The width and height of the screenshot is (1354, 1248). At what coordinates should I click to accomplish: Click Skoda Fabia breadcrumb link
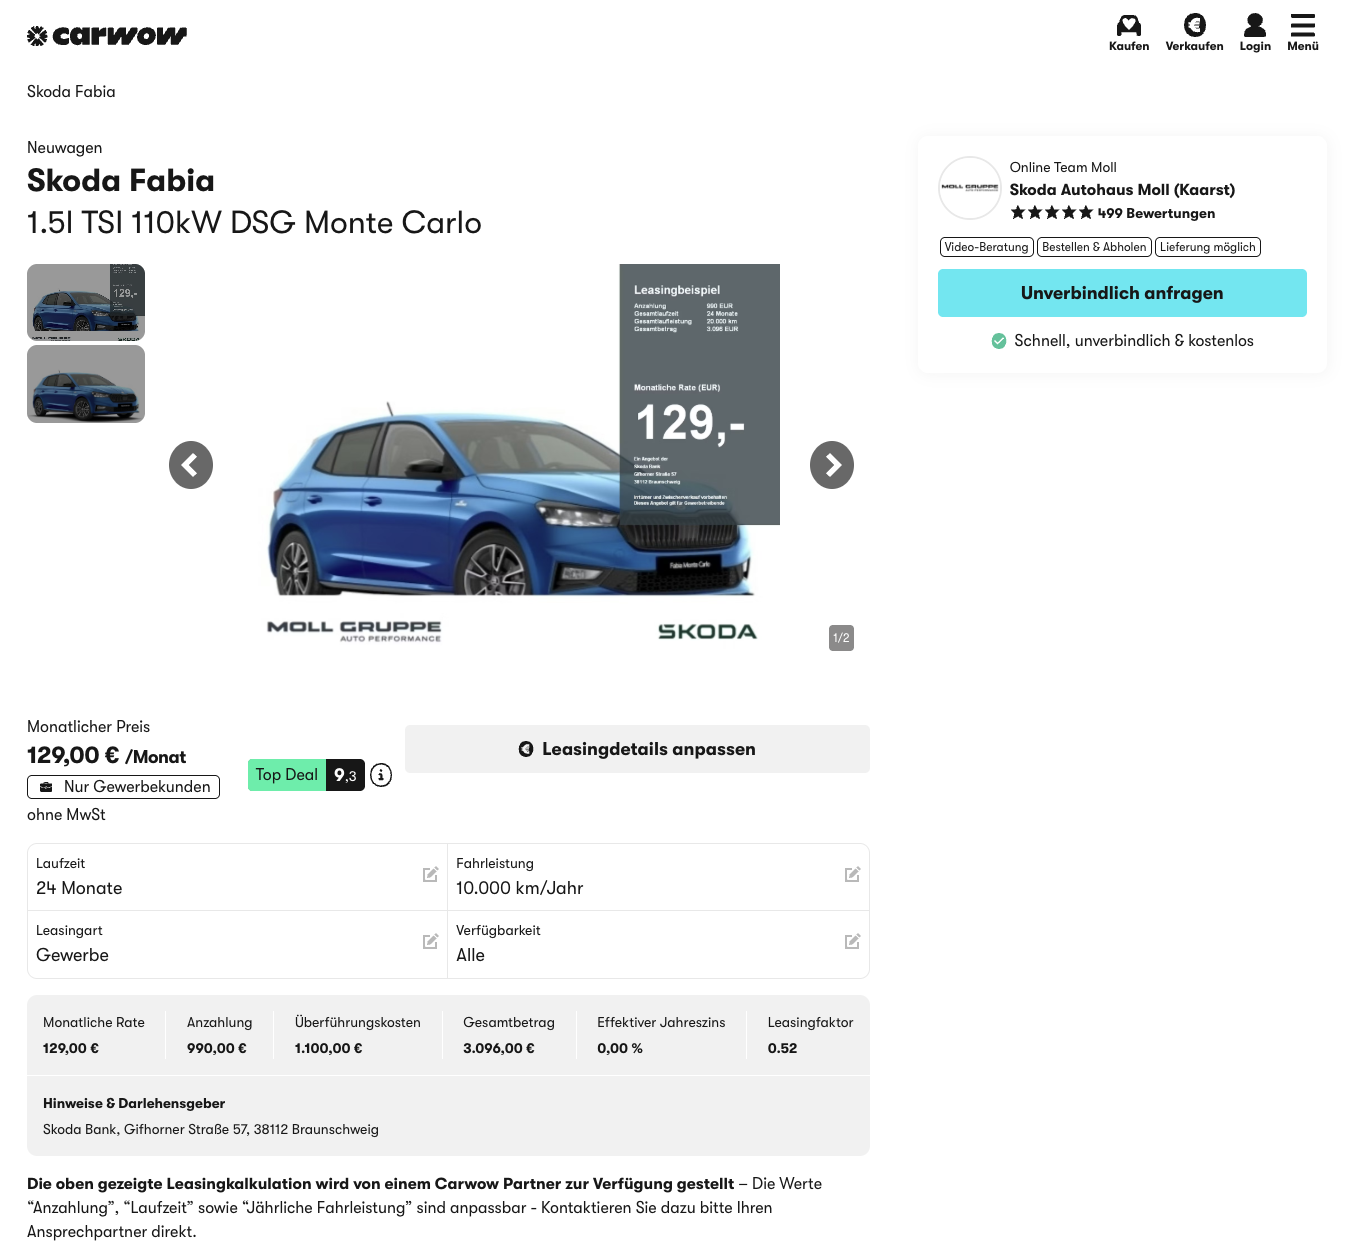pyautogui.click(x=71, y=92)
